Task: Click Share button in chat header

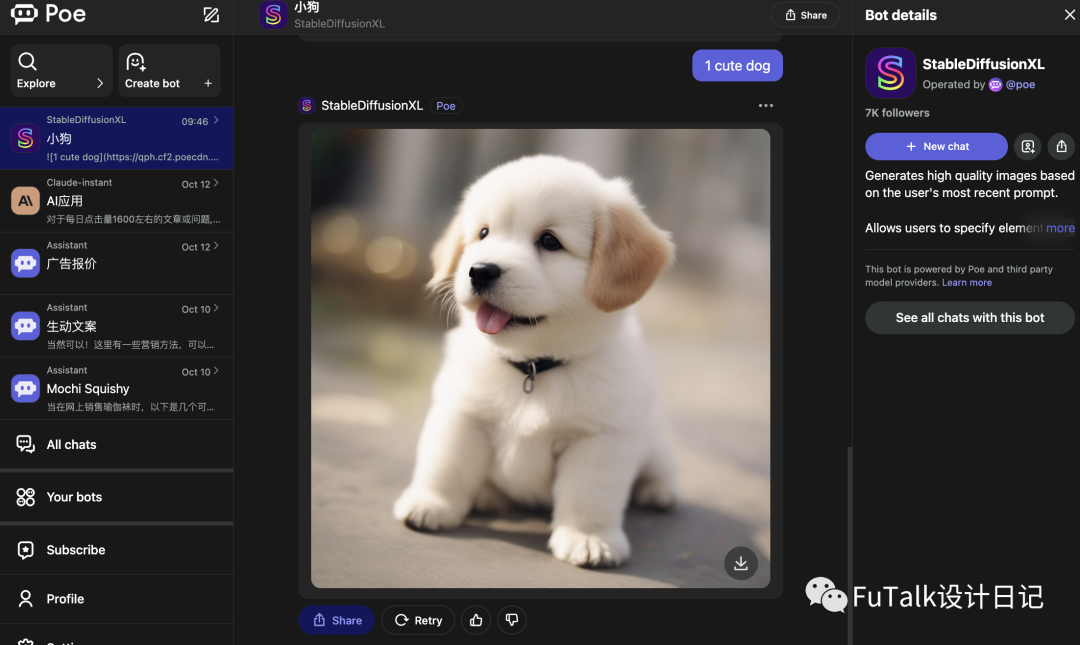Action: click(805, 15)
